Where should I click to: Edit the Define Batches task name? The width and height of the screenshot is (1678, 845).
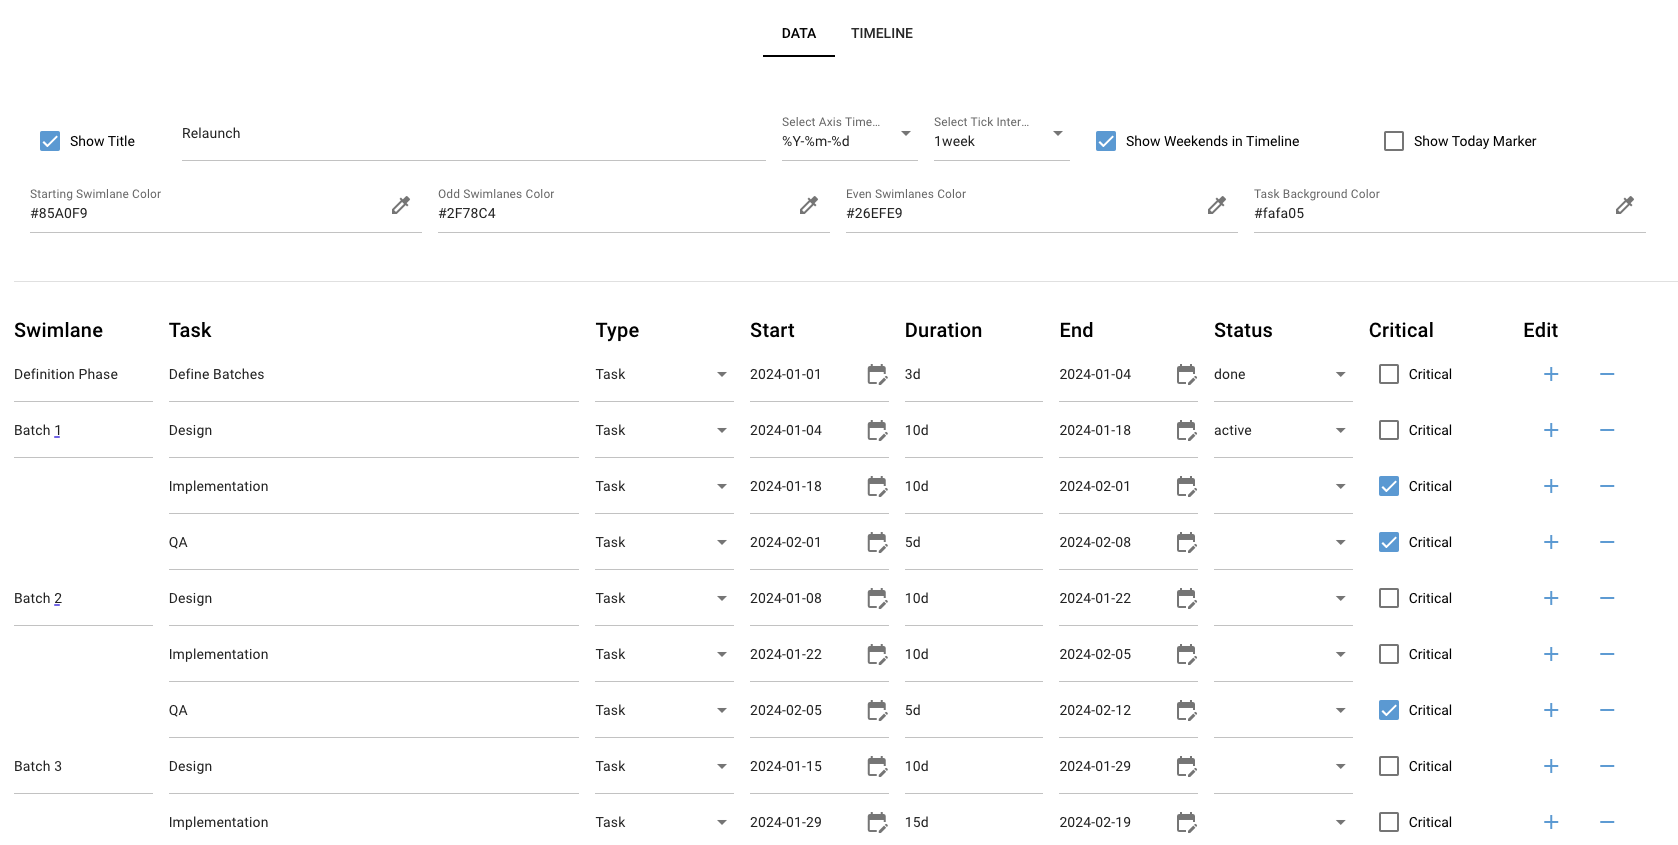point(374,375)
